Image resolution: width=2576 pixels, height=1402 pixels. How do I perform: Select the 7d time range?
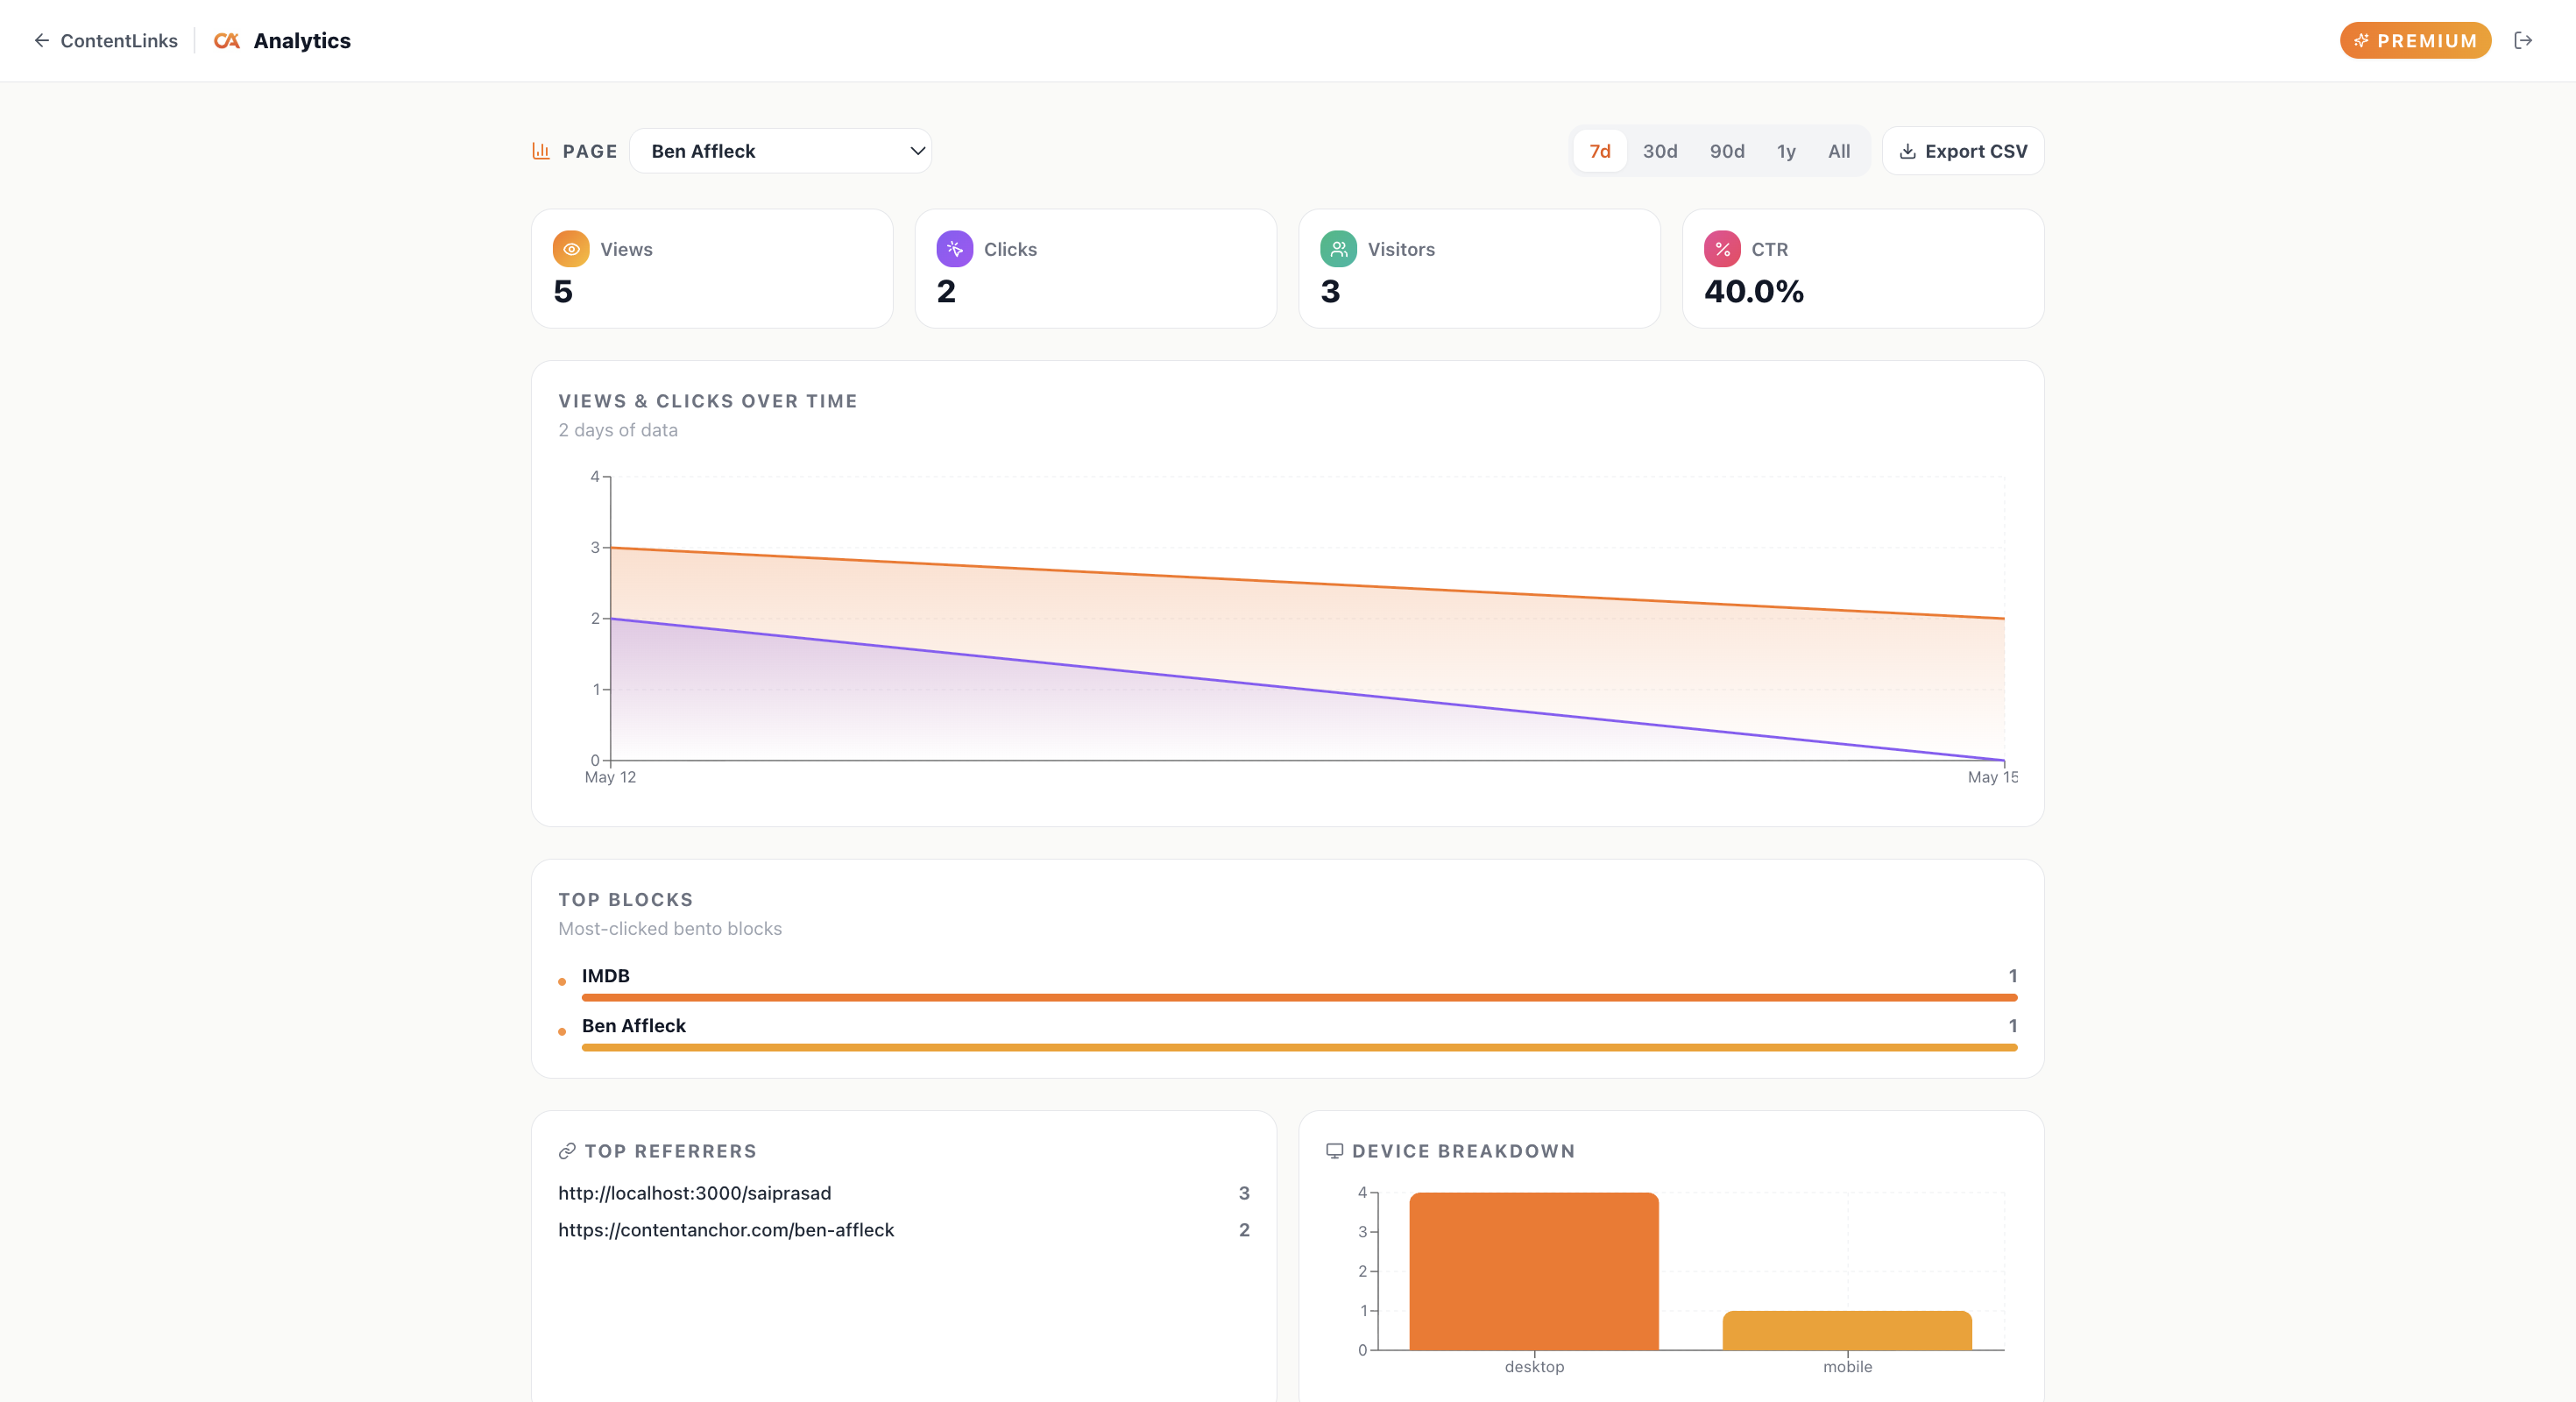1600,151
